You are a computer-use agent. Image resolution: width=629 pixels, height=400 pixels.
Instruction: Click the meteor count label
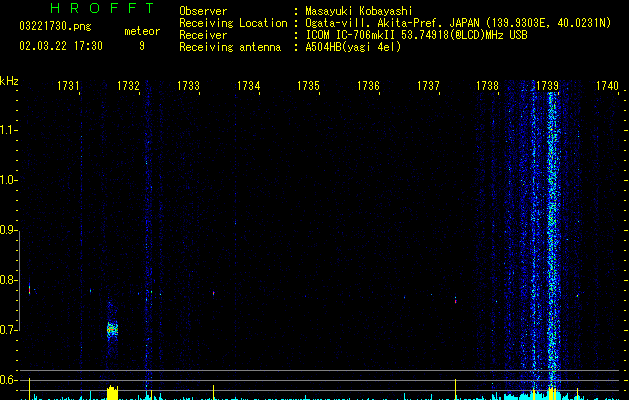point(142,31)
